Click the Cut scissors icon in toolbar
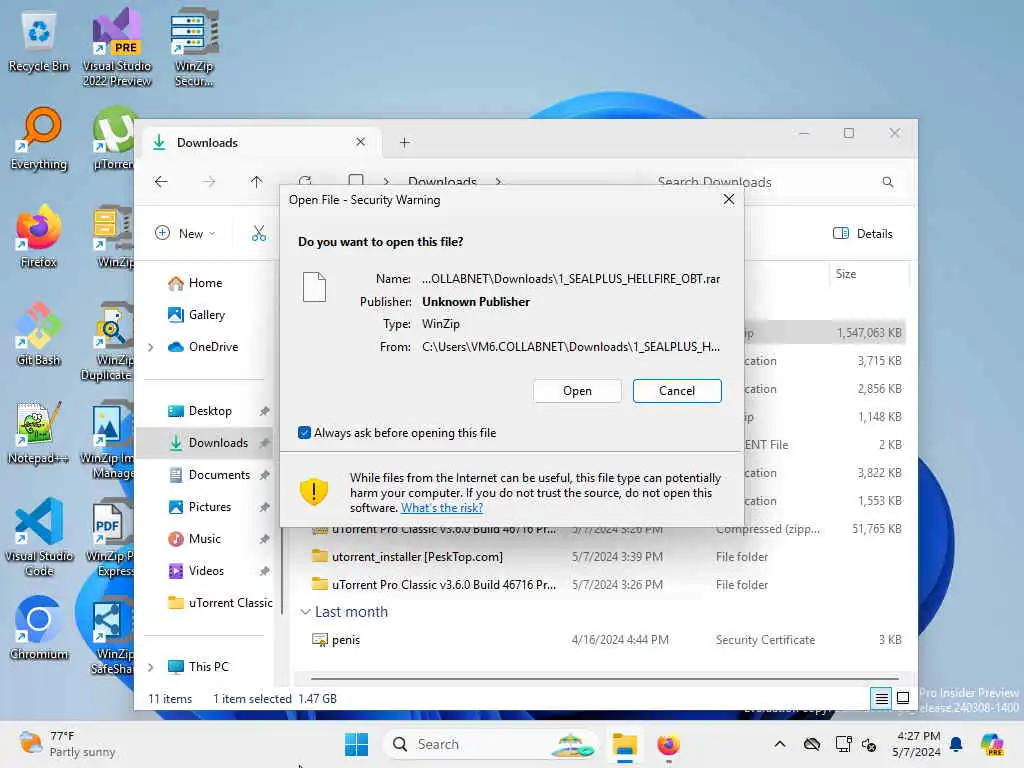The image size is (1024, 768). 259,233
